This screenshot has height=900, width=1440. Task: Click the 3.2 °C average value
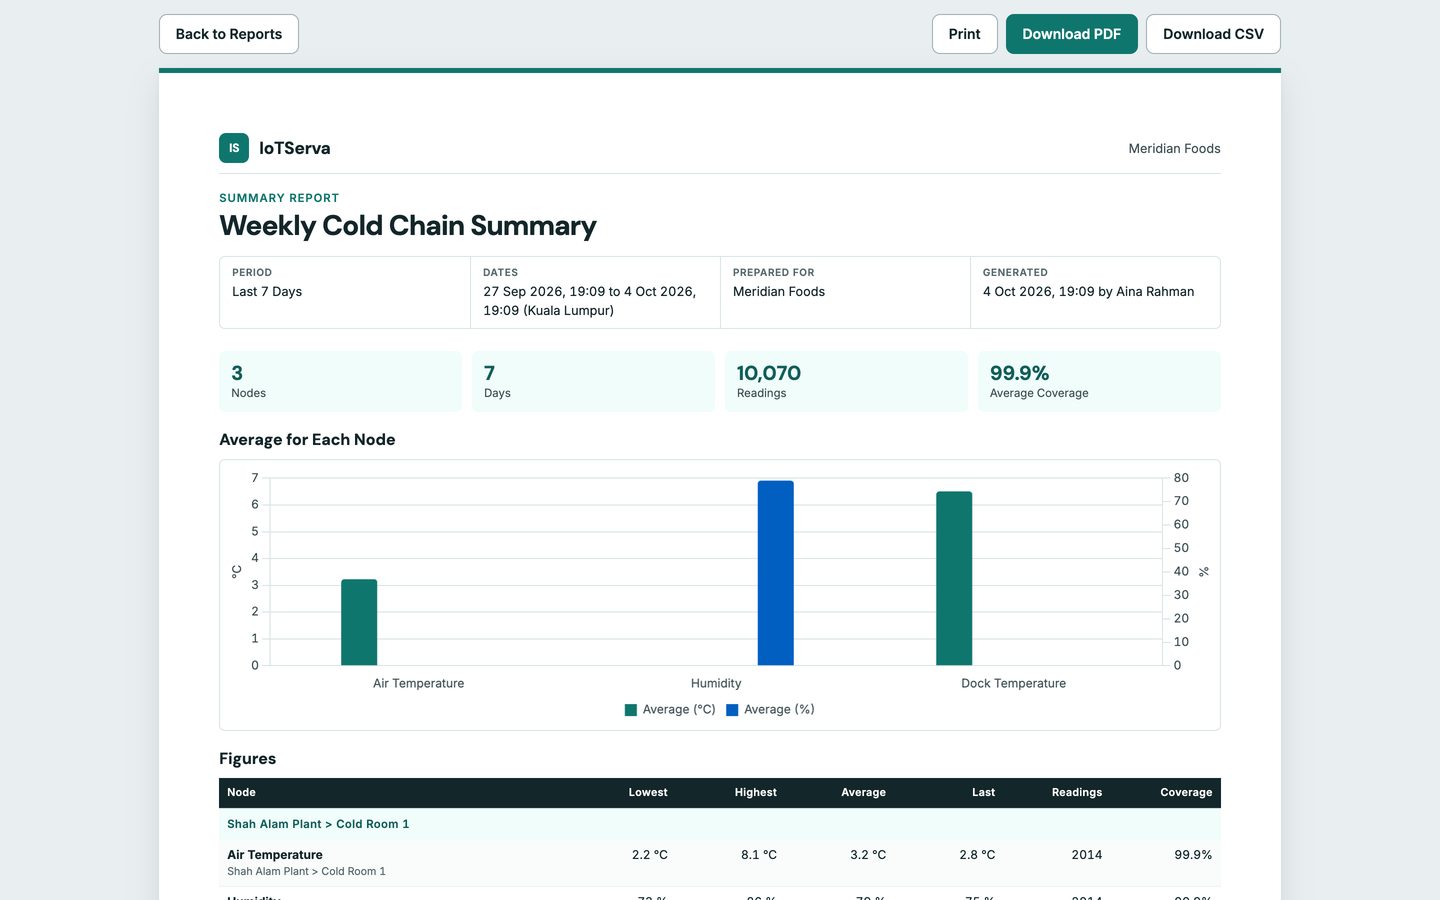868,855
